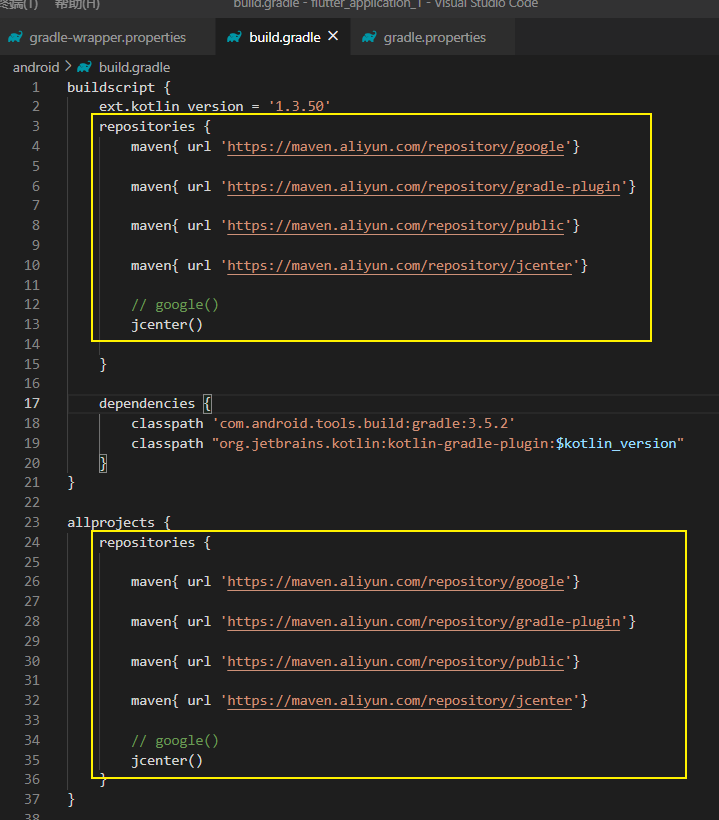Click the closing bracket on line 20
The height and width of the screenshot is (820, 719).
[103, 463]
